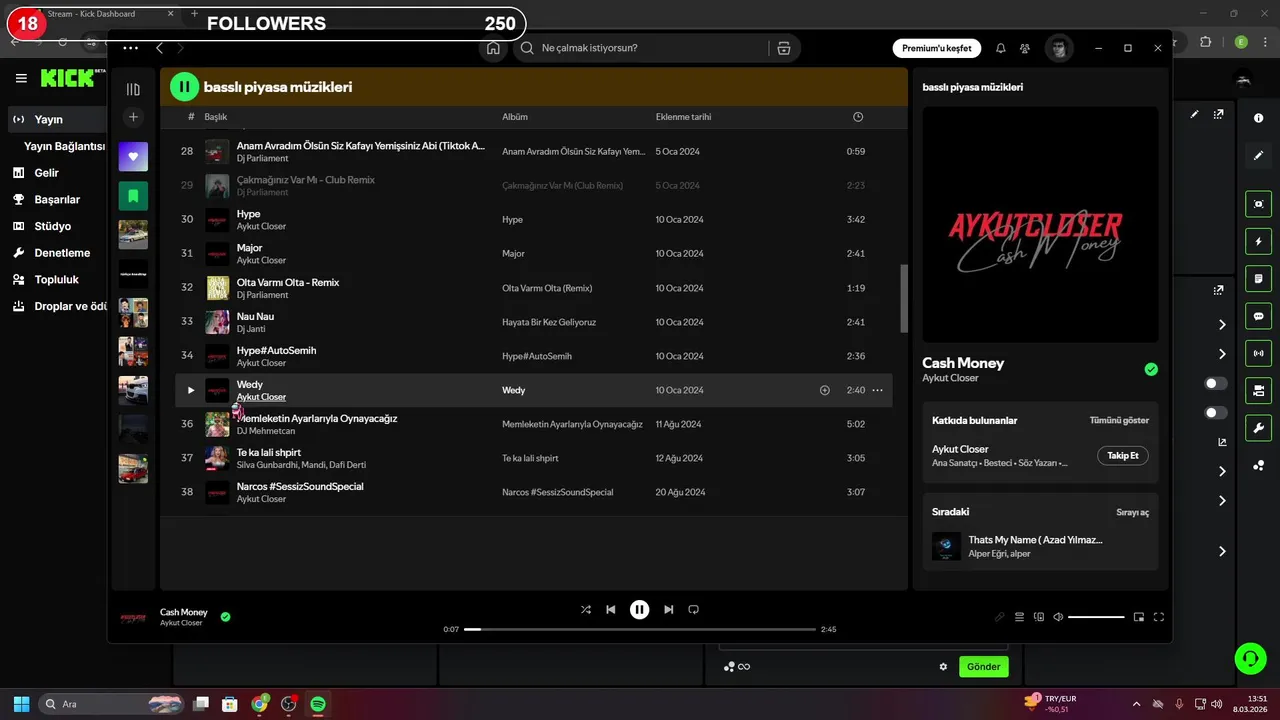The height and width of the screenshot is (720, 1280).
Task: Sort by the Albüm column header
Action: (514, 117)
